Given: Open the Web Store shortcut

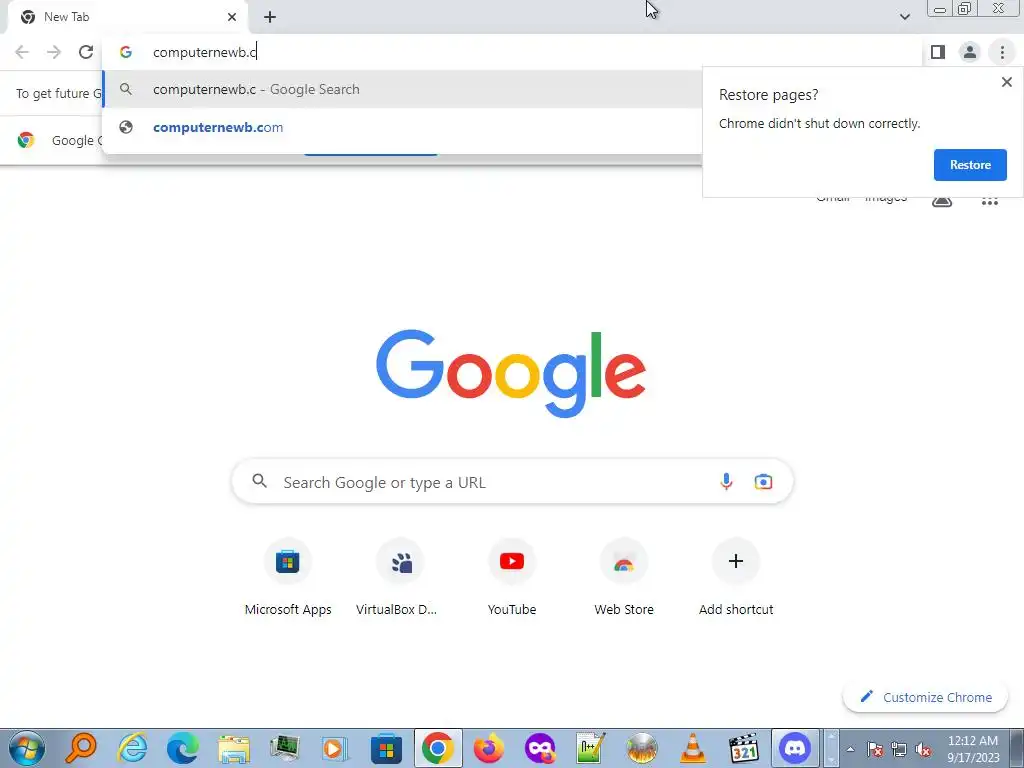Looking at the screenshot, I should click(x=624, y=579).
